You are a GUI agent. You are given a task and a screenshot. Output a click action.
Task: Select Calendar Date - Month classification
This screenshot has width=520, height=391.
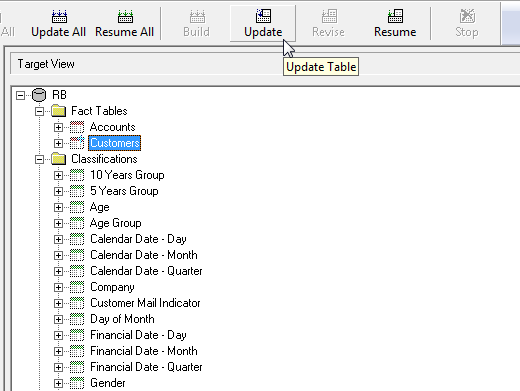(144, 255)
